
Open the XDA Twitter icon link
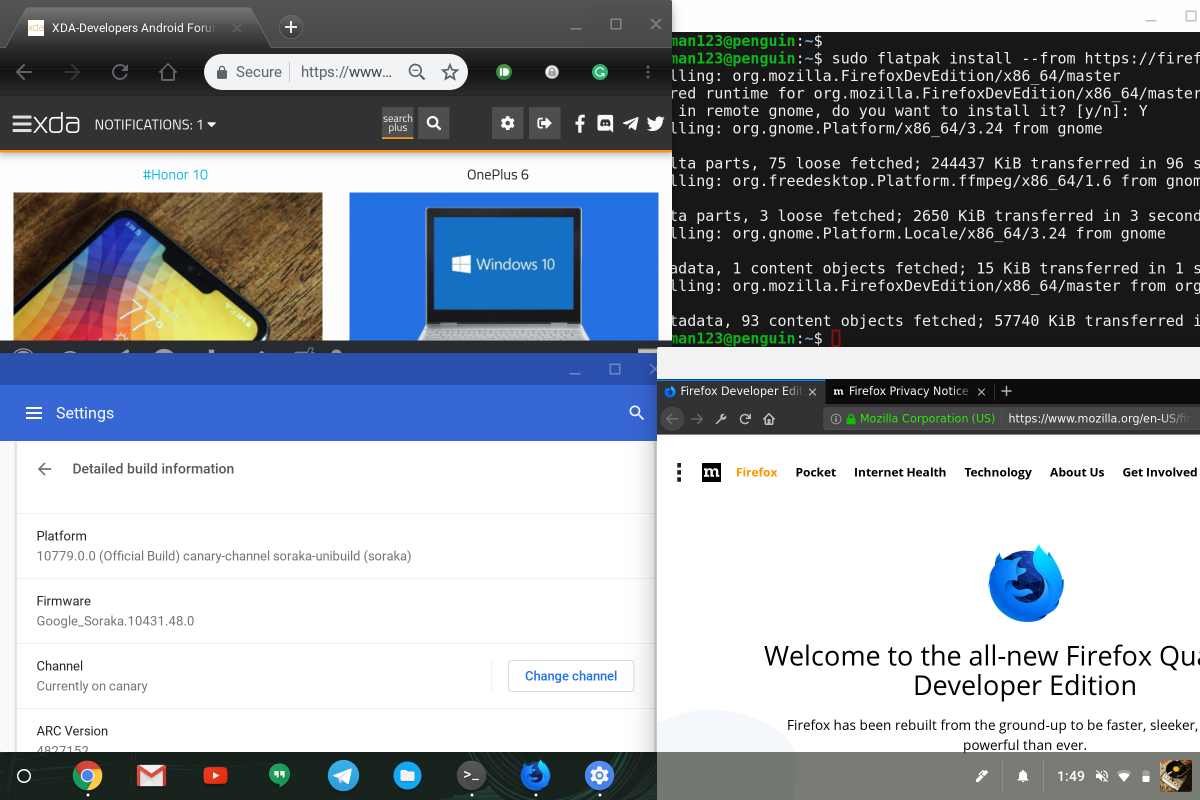tap(655, 124)
